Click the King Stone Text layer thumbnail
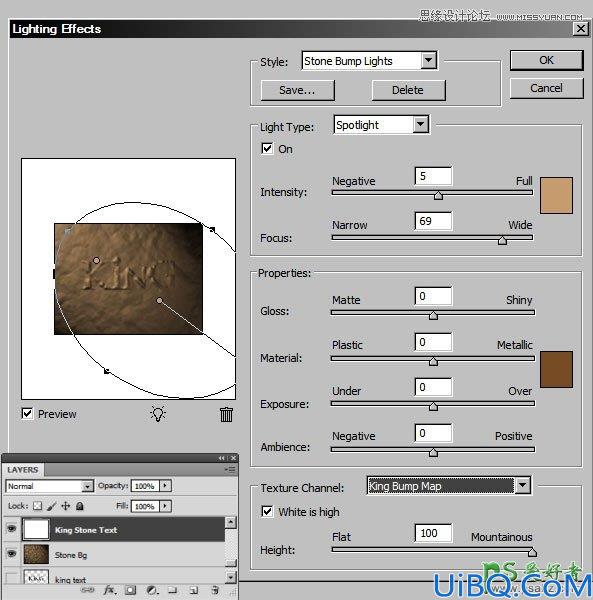Image resolution: width=593 pixels, height=600 pixels. point(36,529)
